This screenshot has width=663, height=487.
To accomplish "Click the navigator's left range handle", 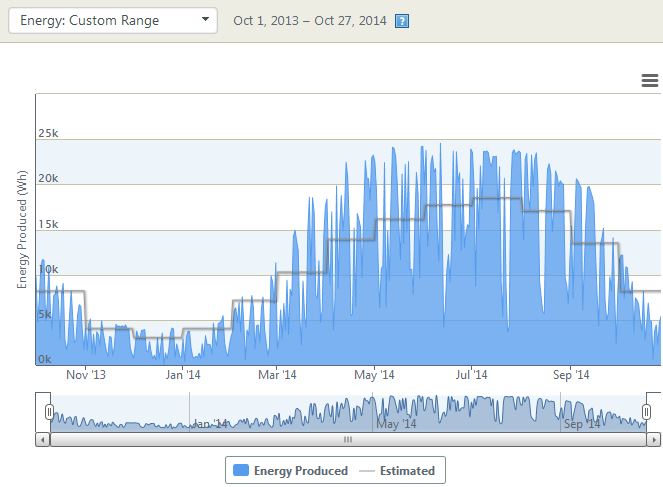I will point(49,412).
